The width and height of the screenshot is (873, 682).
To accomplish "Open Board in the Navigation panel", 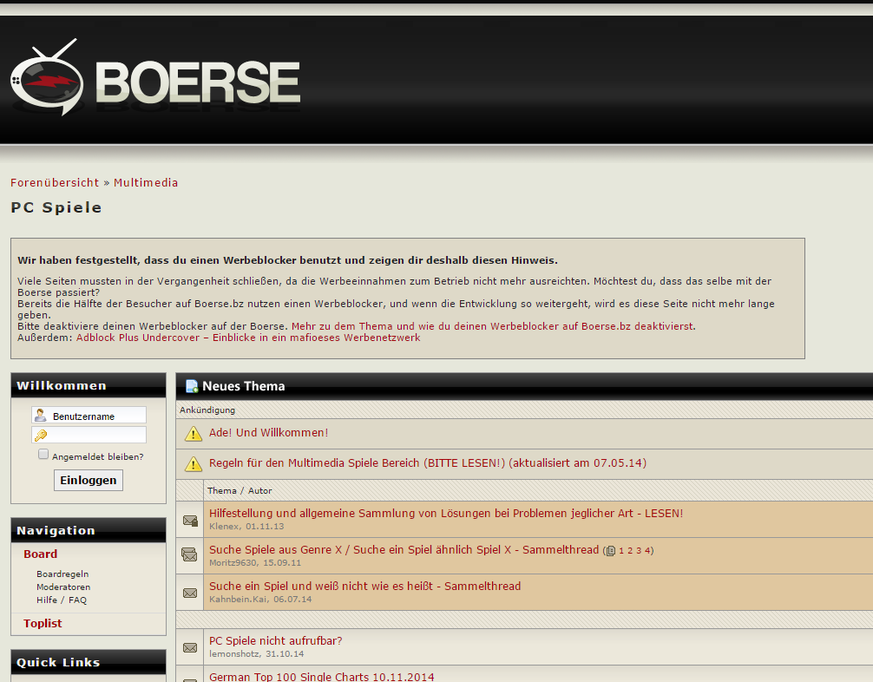I will [x=41, y=554].
